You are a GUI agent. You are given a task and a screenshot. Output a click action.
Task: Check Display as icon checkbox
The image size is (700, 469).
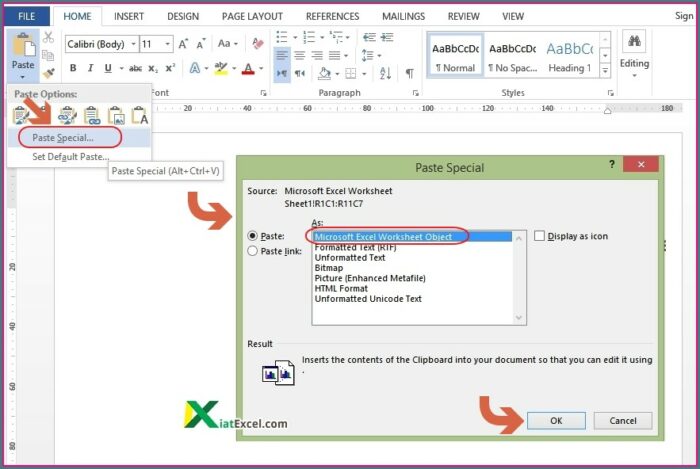[x=539, y=236]
